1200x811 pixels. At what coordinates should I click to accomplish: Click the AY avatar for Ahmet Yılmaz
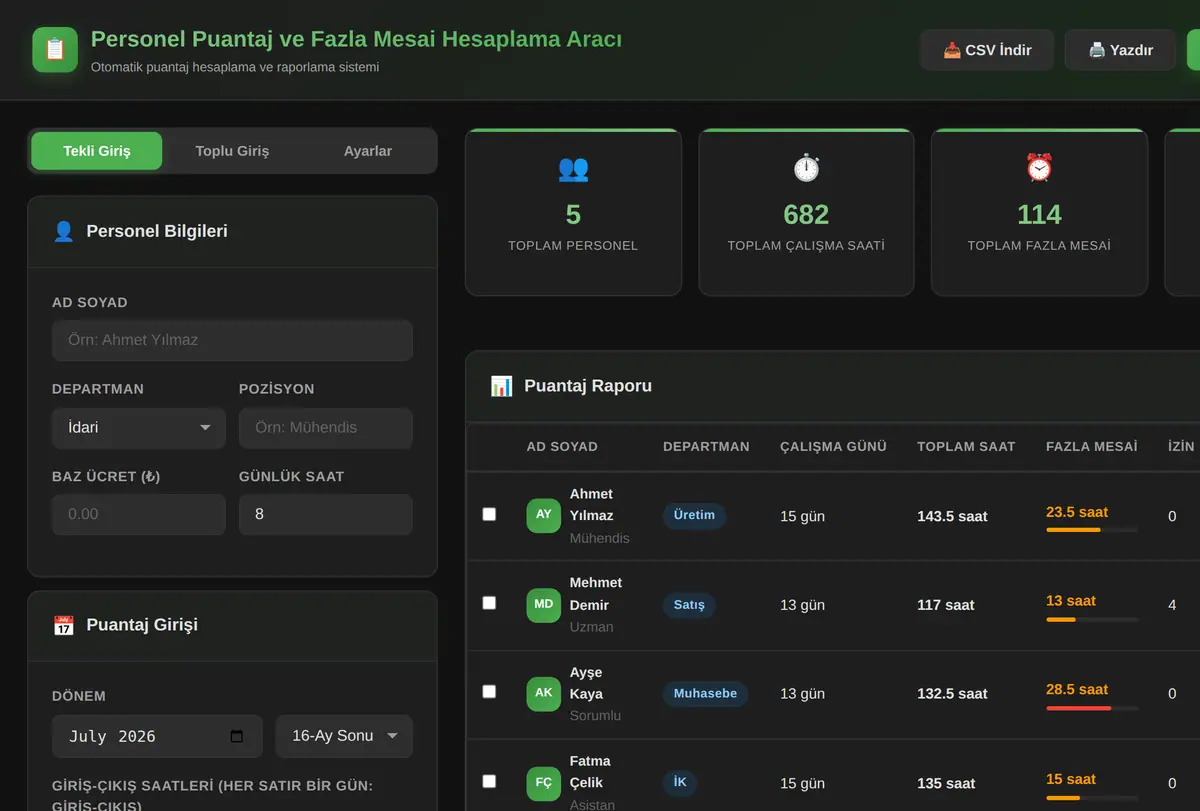click(544, 515)
